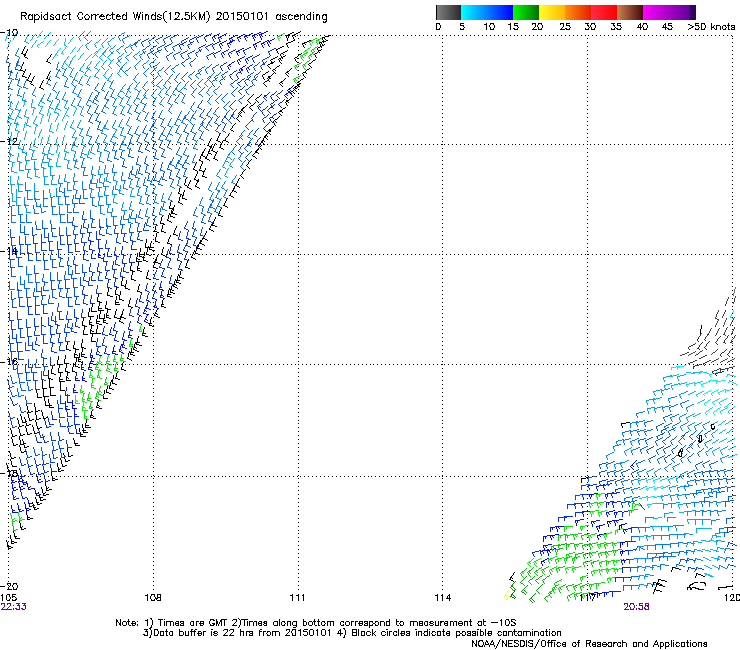Click the green 15-20 knots legend swatch
This screenshot has height=650, width=740.
click(526, 12)
